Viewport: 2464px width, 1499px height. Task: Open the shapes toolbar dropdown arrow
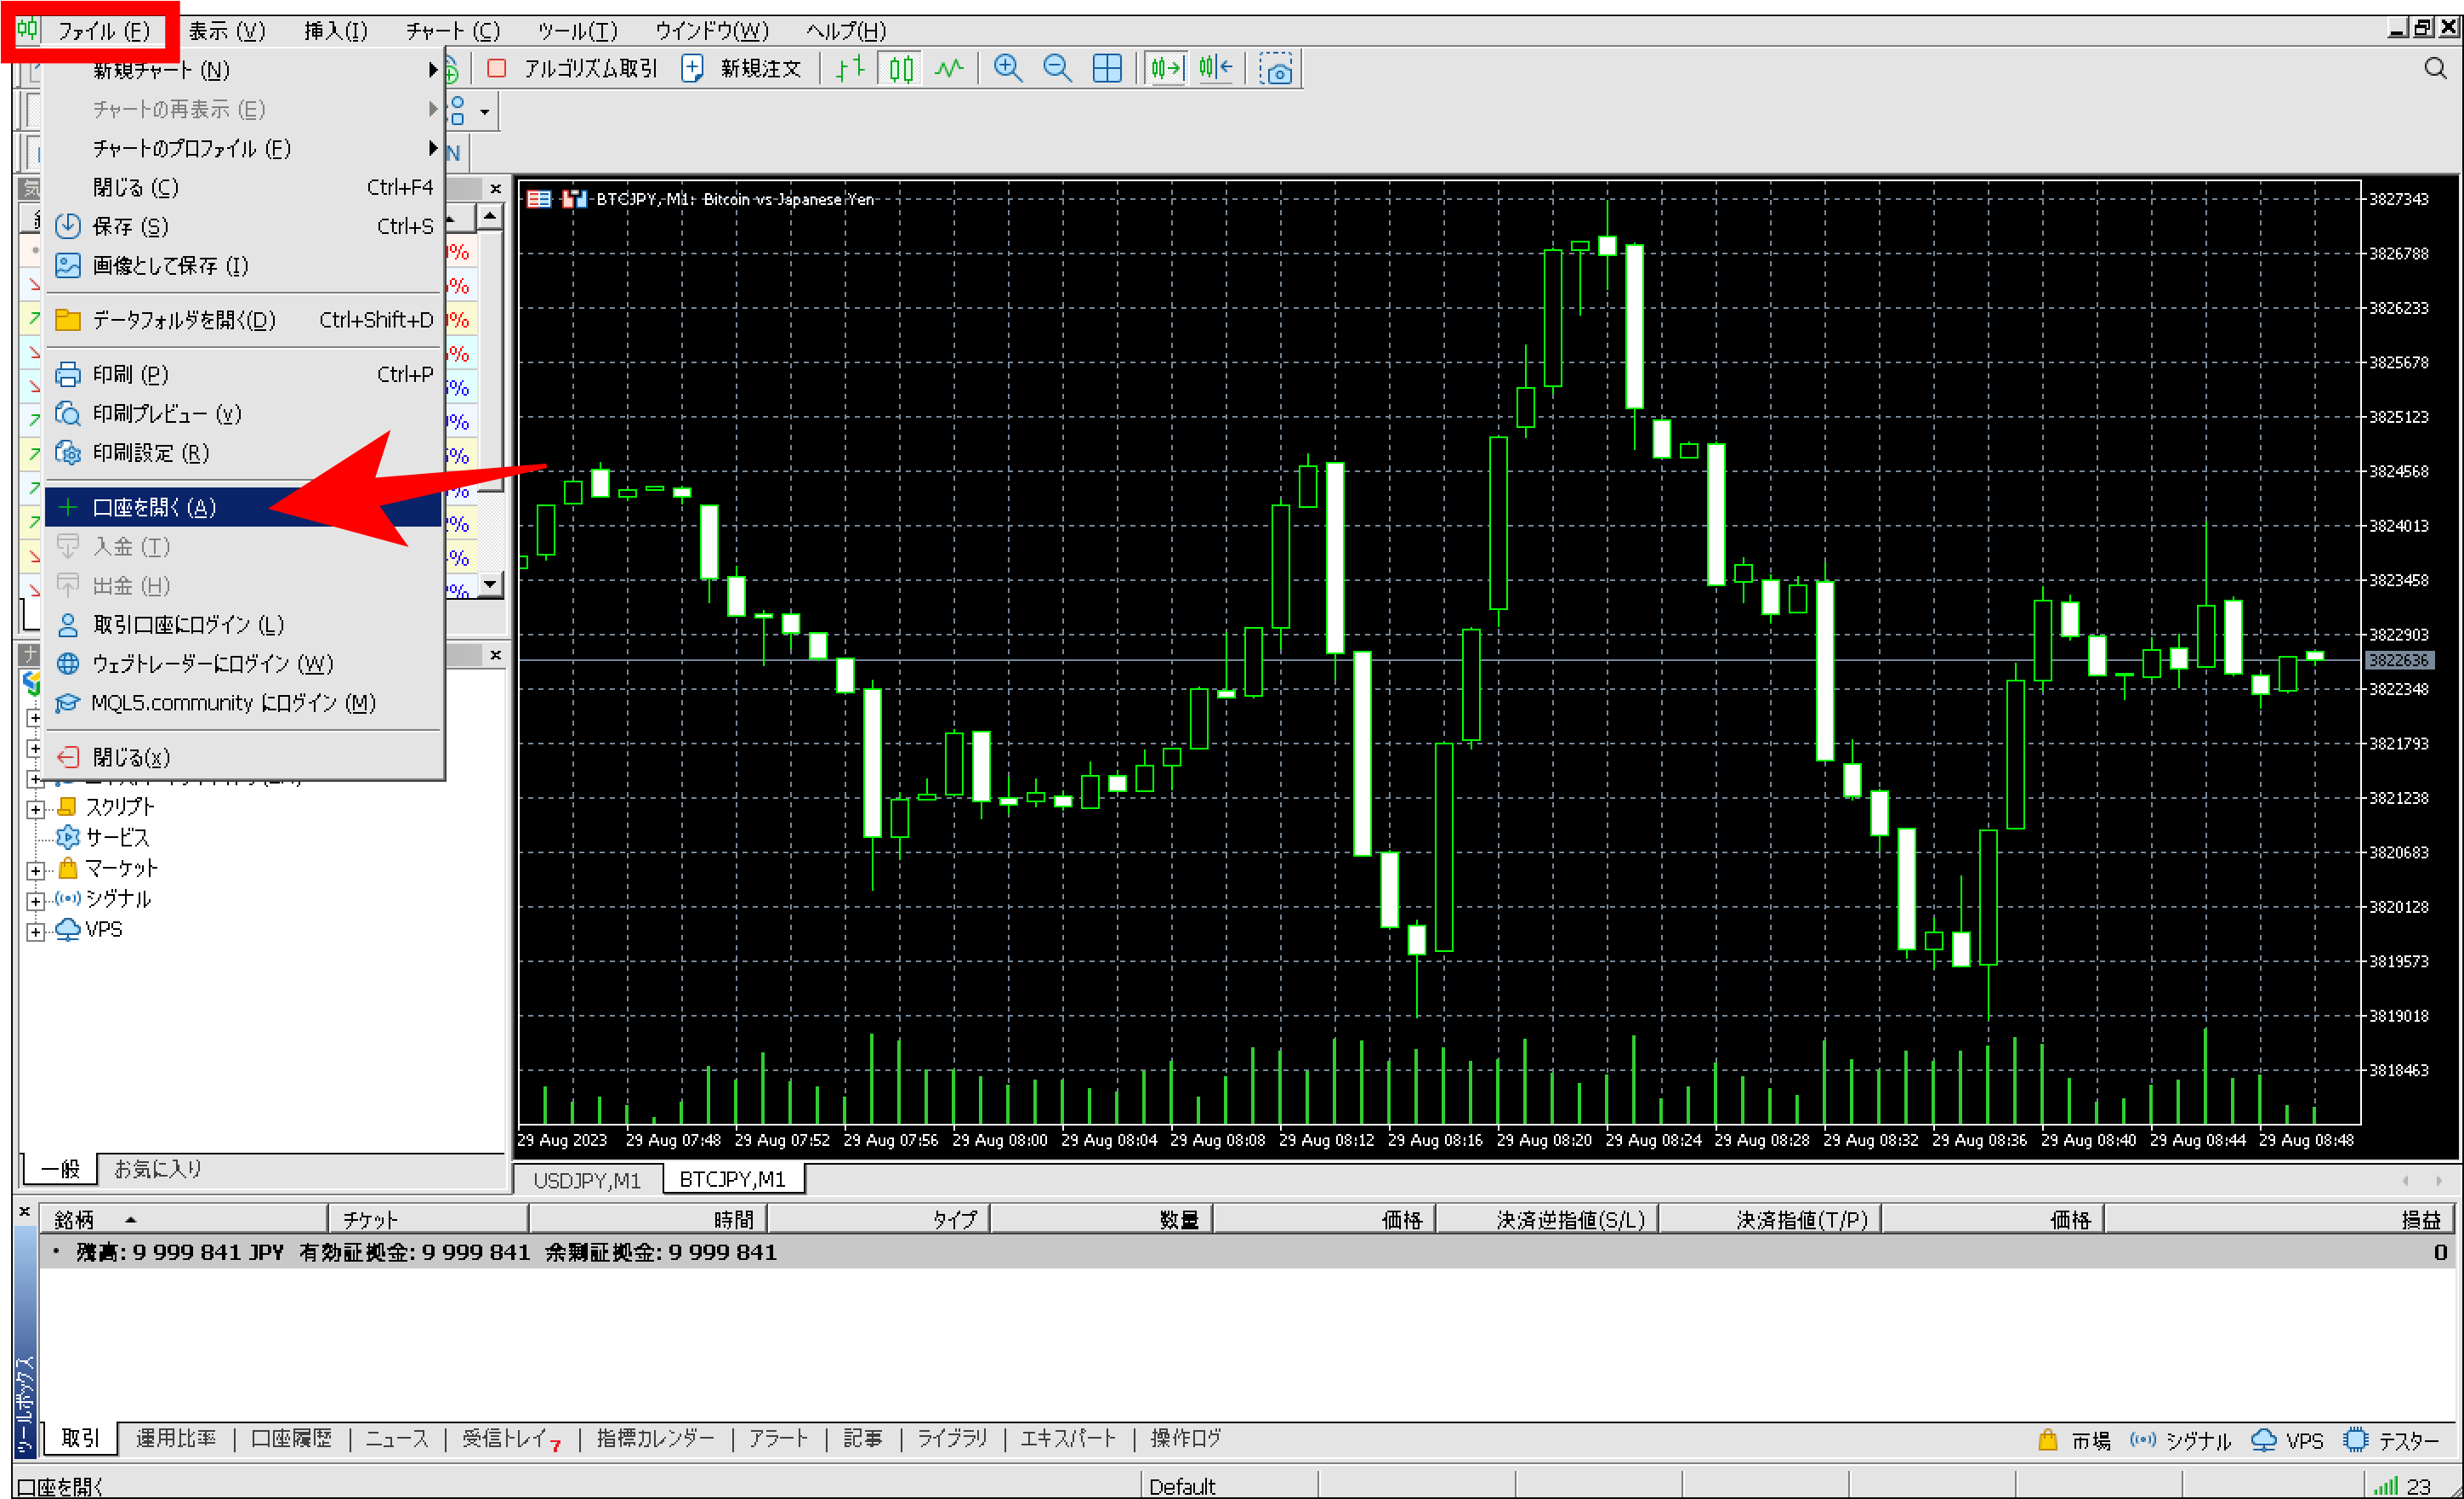click(x=485, y=111)
